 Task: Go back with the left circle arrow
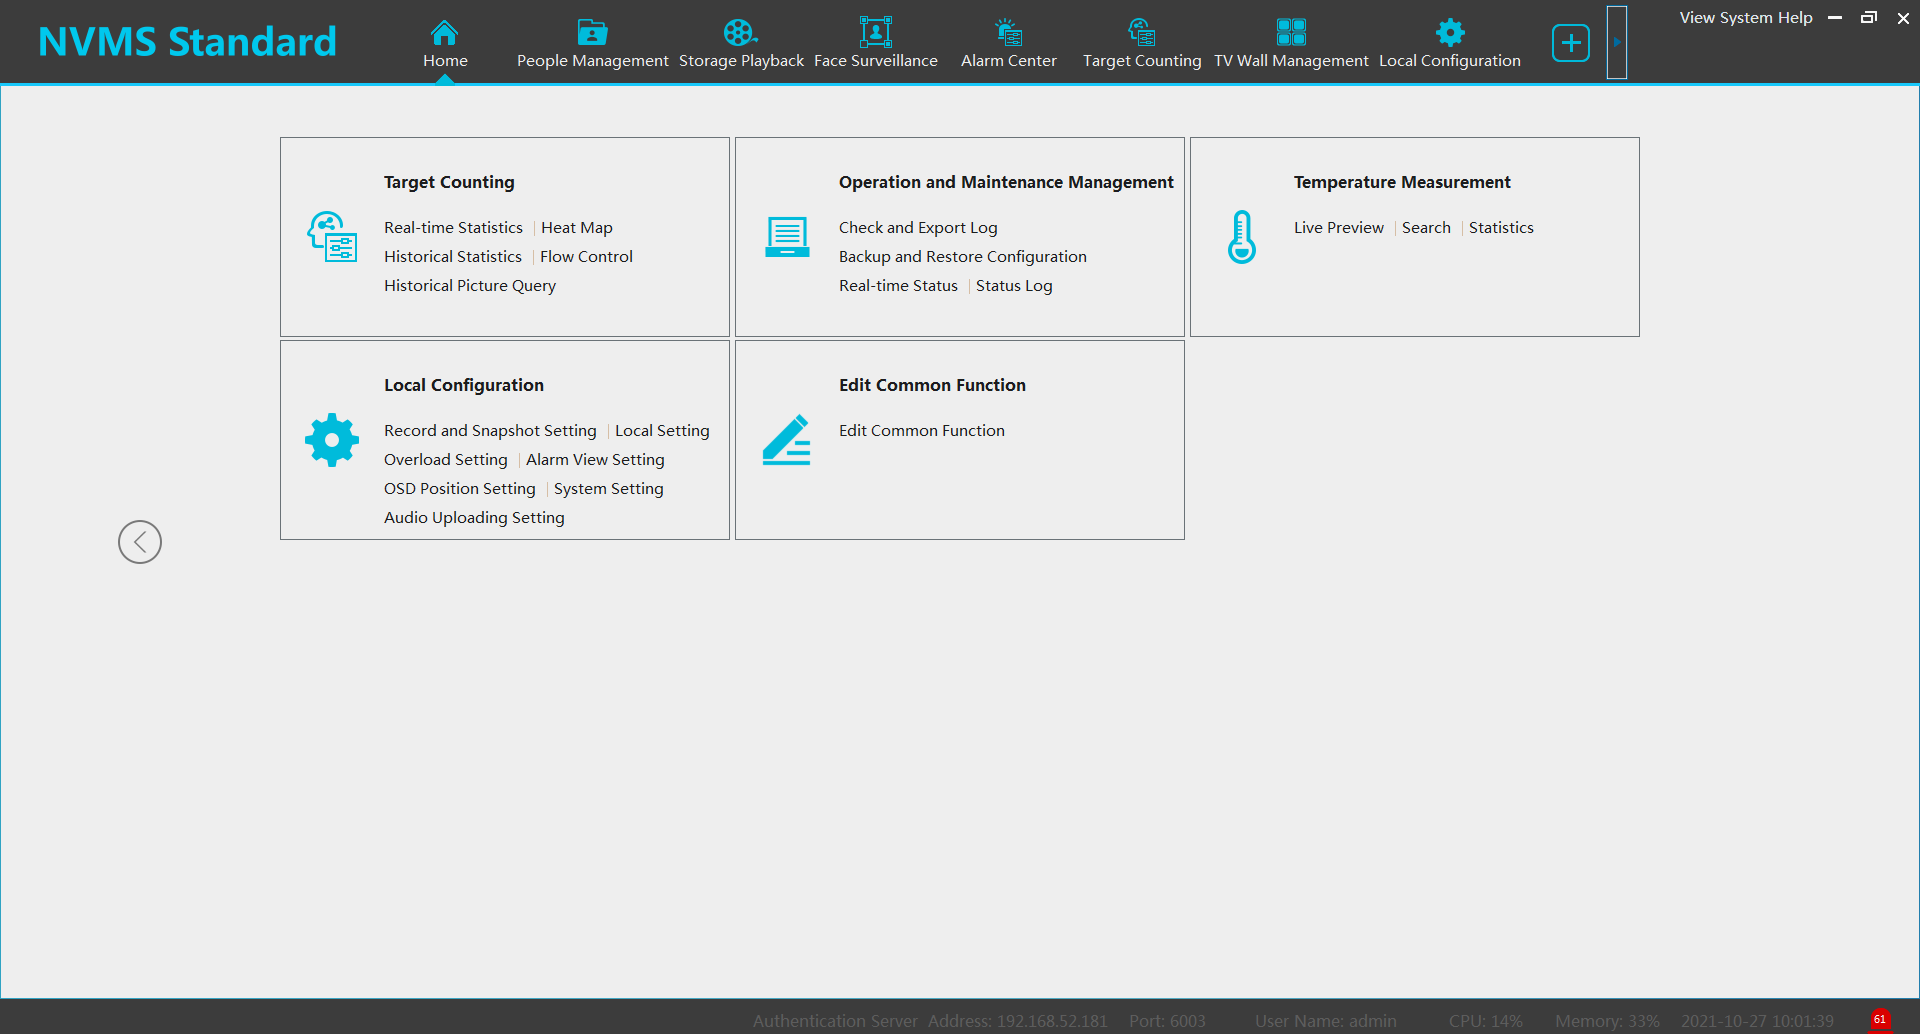click(140, 542)
